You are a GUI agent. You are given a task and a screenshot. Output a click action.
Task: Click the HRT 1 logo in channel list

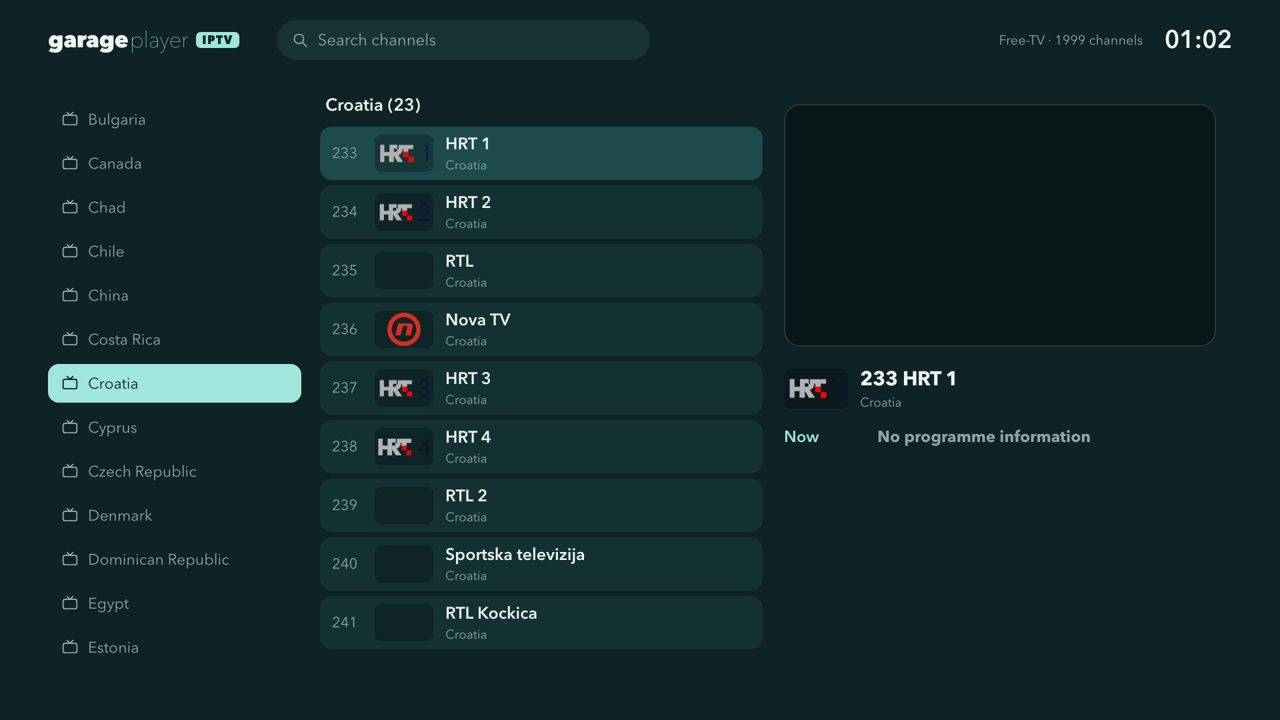404,153
